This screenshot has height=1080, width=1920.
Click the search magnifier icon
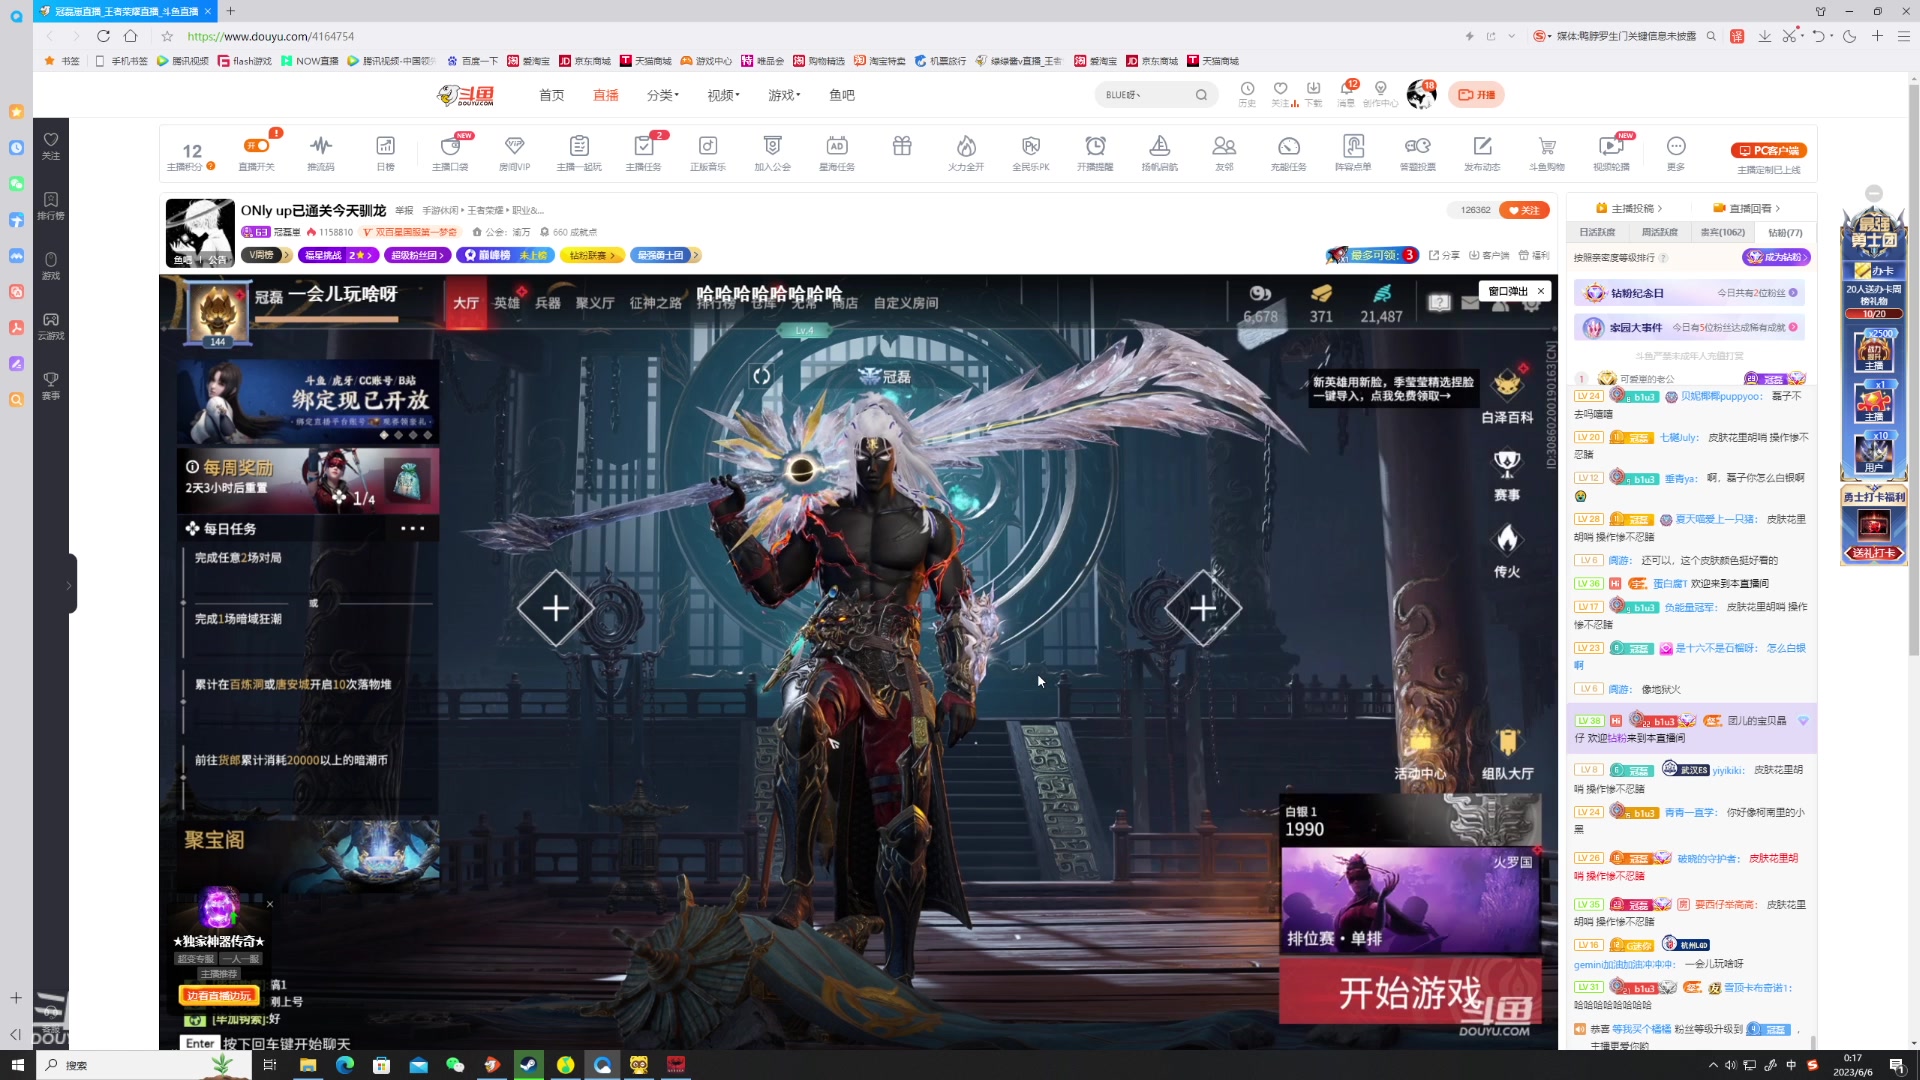pos(1201,95)
